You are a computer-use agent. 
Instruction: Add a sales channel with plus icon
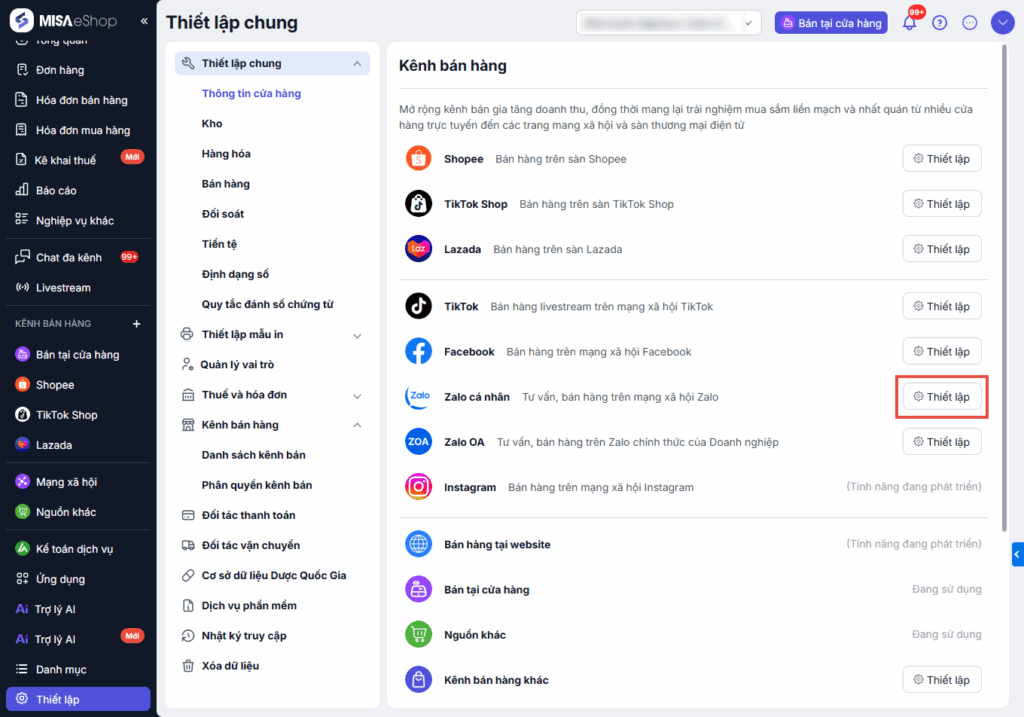click(136, 323)
